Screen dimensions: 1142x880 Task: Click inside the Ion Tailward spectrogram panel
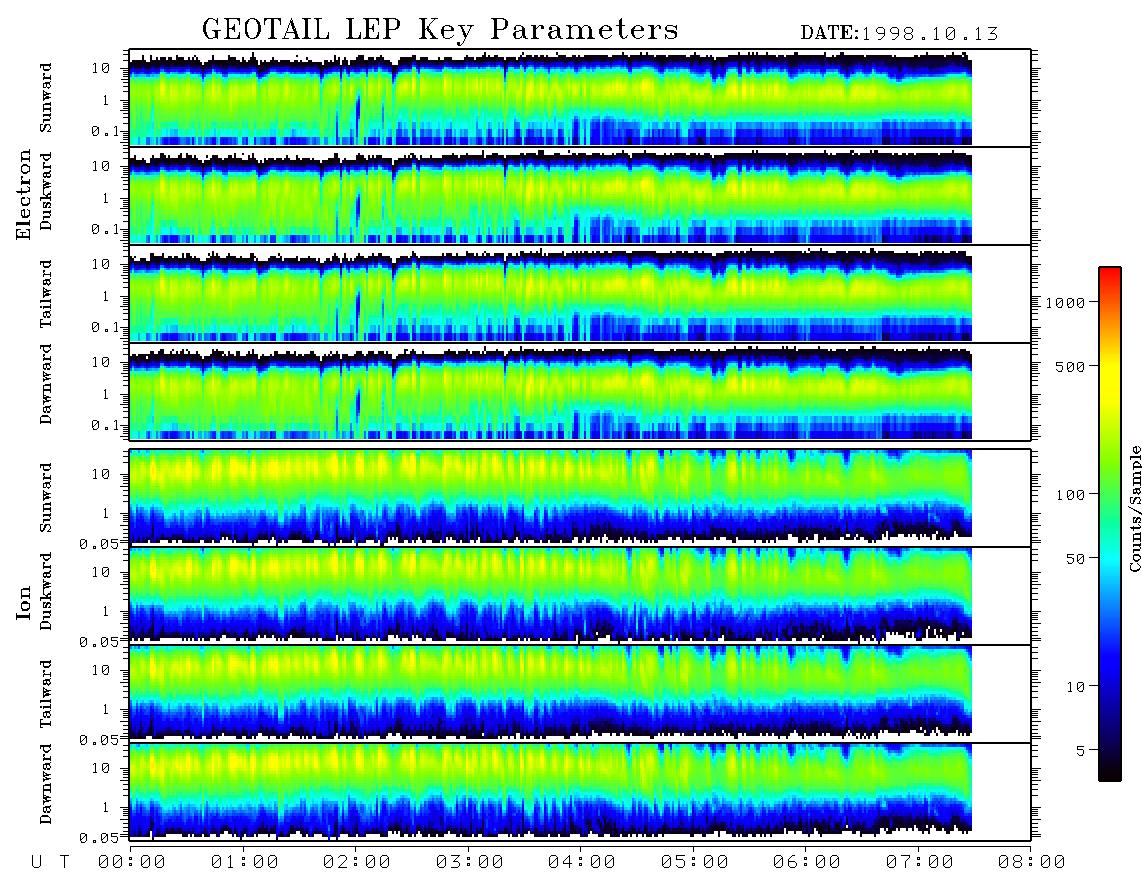coord(580,694)
